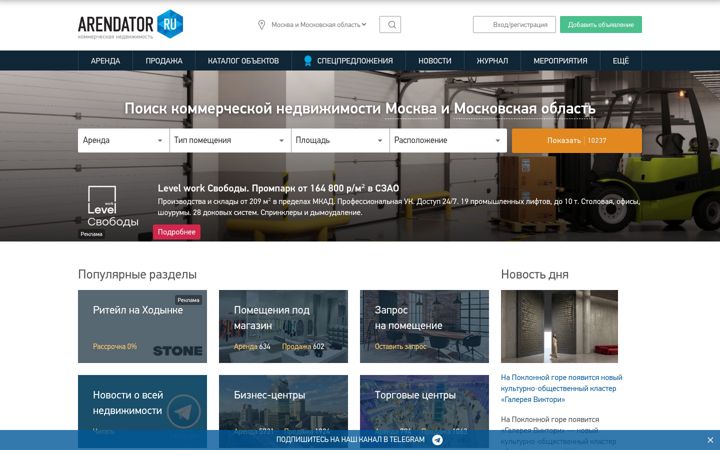Click the Telegram circle icon on Новости о всей недвижимости
Screen dimensions: 720x450
coord(184,411)
